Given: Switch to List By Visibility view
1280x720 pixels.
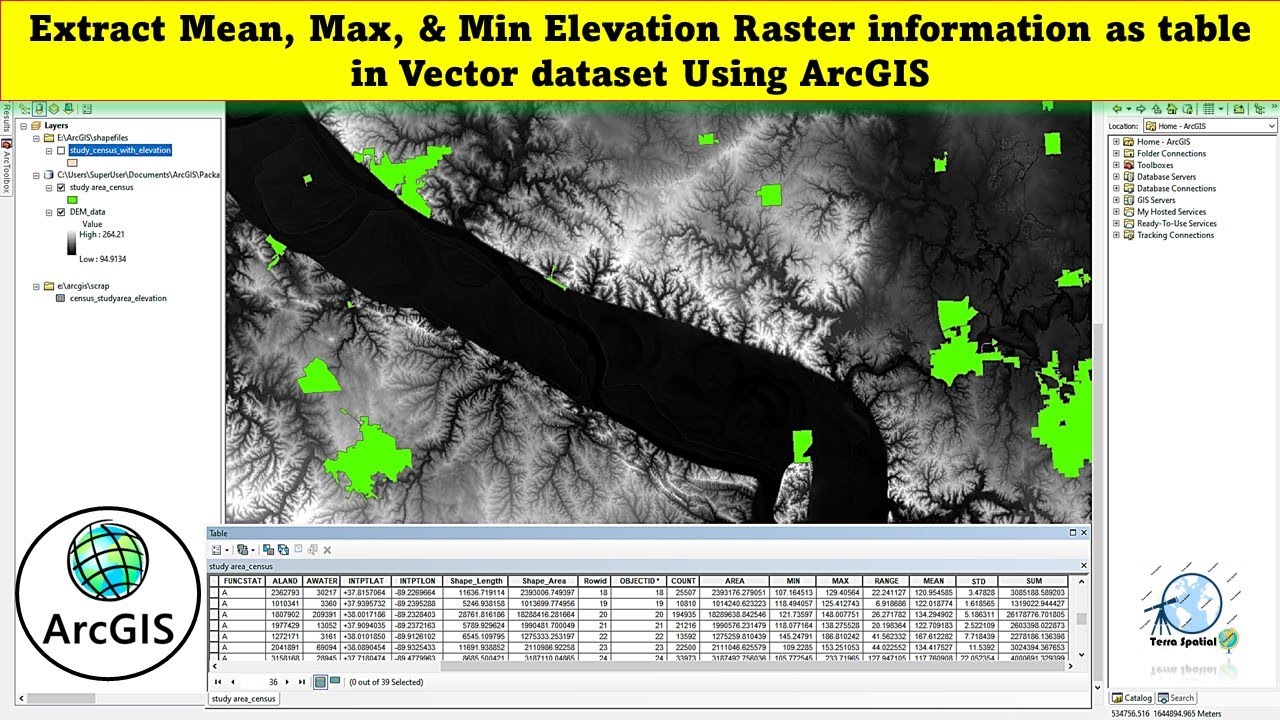Looking at the screenshot, I should 53,109.
